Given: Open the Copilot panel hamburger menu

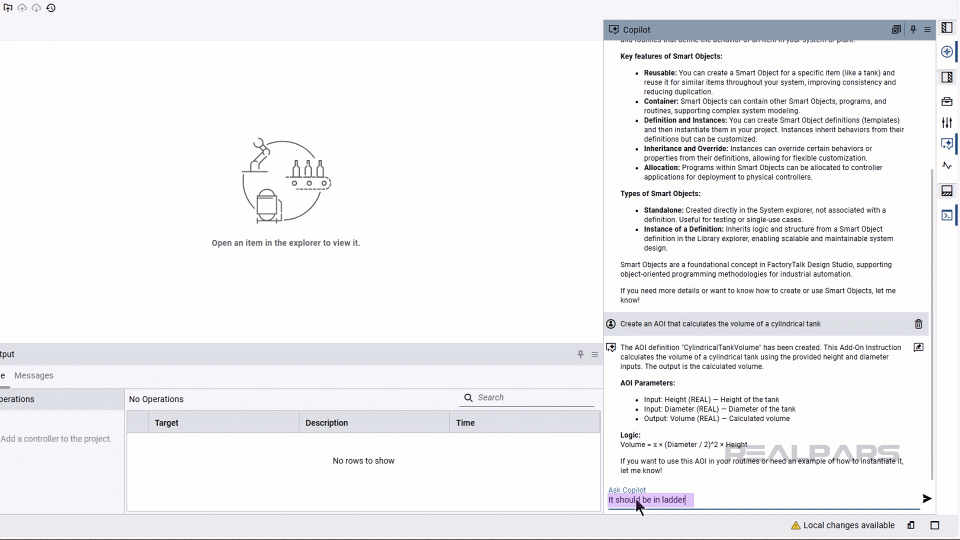Looking at the screenshot, I should [x=927, y=29].
